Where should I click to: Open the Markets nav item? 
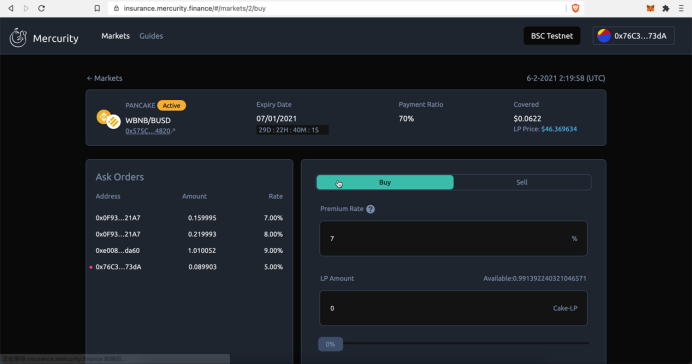pyautogui.click(x=116, y=36)
